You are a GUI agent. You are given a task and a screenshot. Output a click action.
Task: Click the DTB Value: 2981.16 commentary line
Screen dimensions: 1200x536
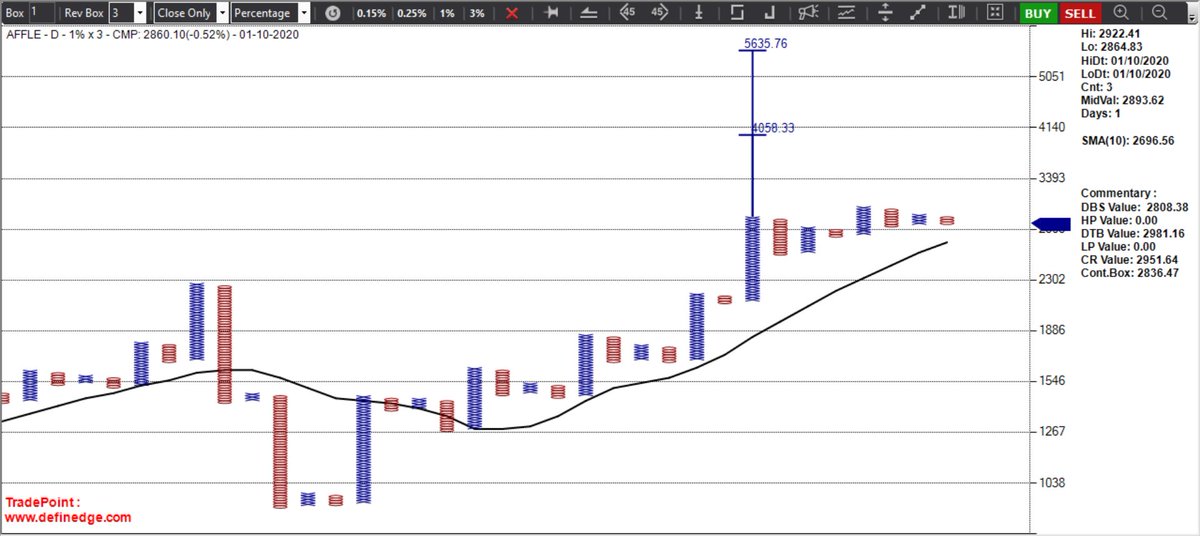tap(1133, 233)
